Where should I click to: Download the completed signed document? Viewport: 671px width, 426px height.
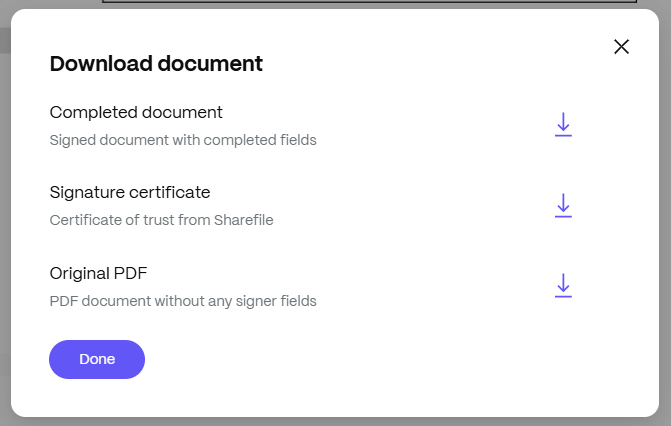[x=563, y=125]
